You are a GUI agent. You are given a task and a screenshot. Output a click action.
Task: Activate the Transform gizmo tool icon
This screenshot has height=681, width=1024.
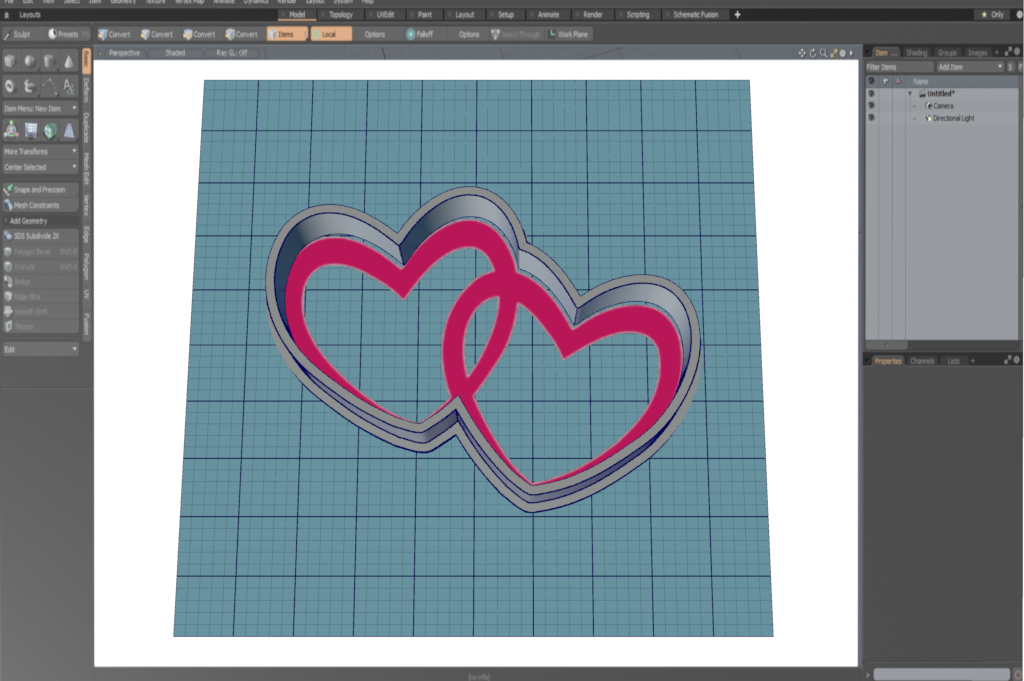point(11,131)
